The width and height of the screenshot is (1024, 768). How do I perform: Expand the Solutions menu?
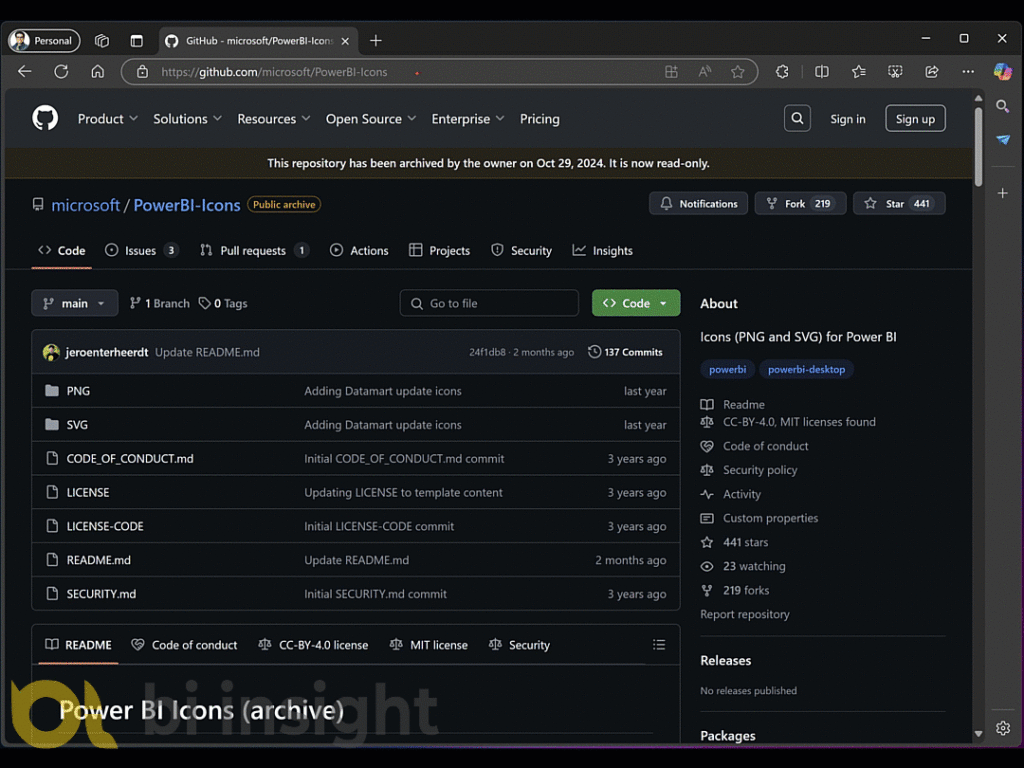point(187,119)
